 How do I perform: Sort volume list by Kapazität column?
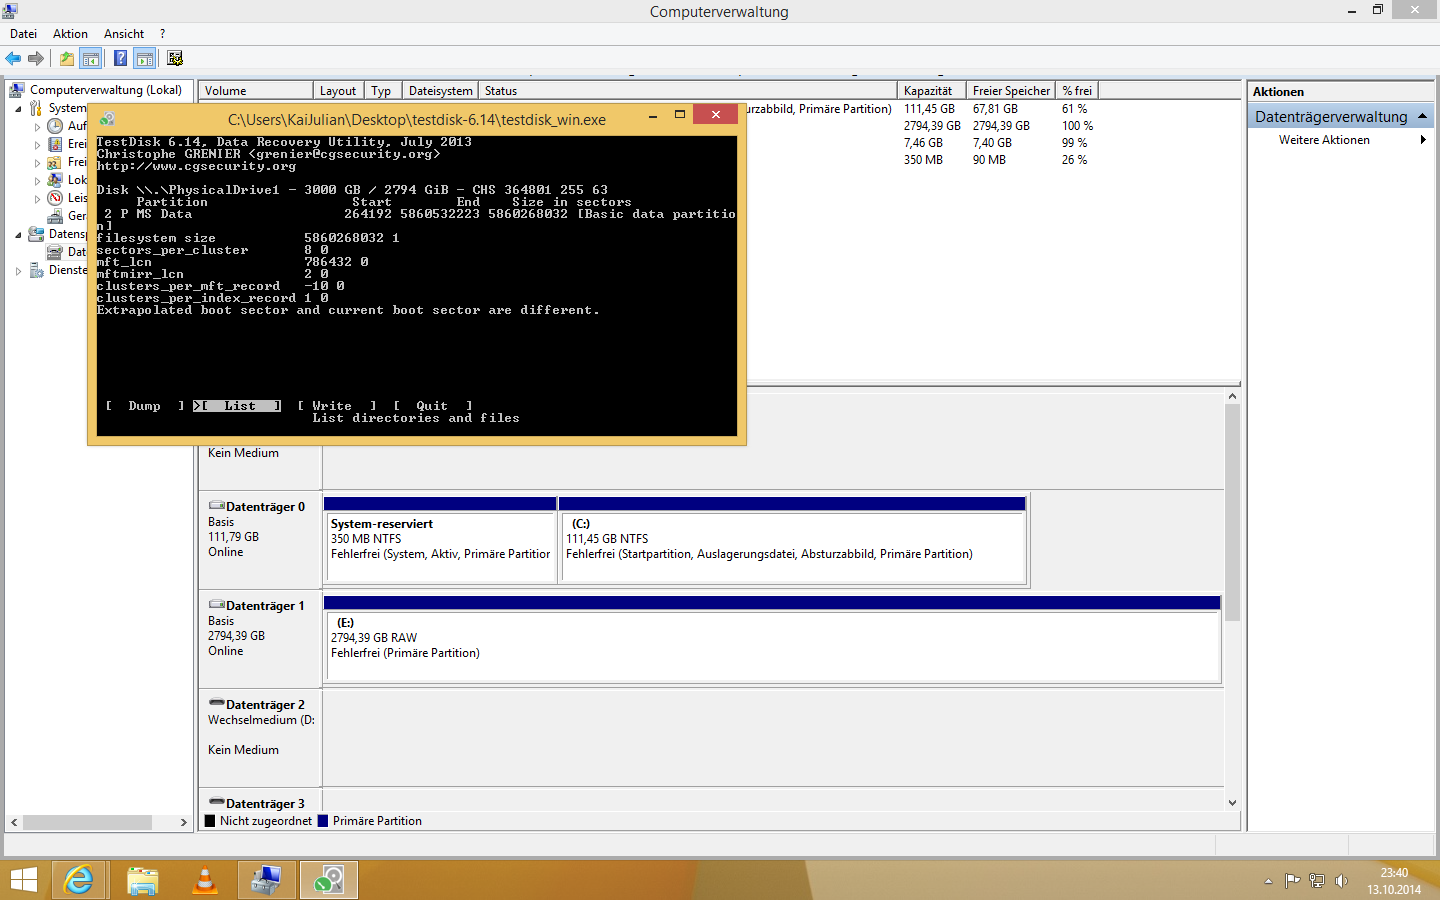coord(932,90)
